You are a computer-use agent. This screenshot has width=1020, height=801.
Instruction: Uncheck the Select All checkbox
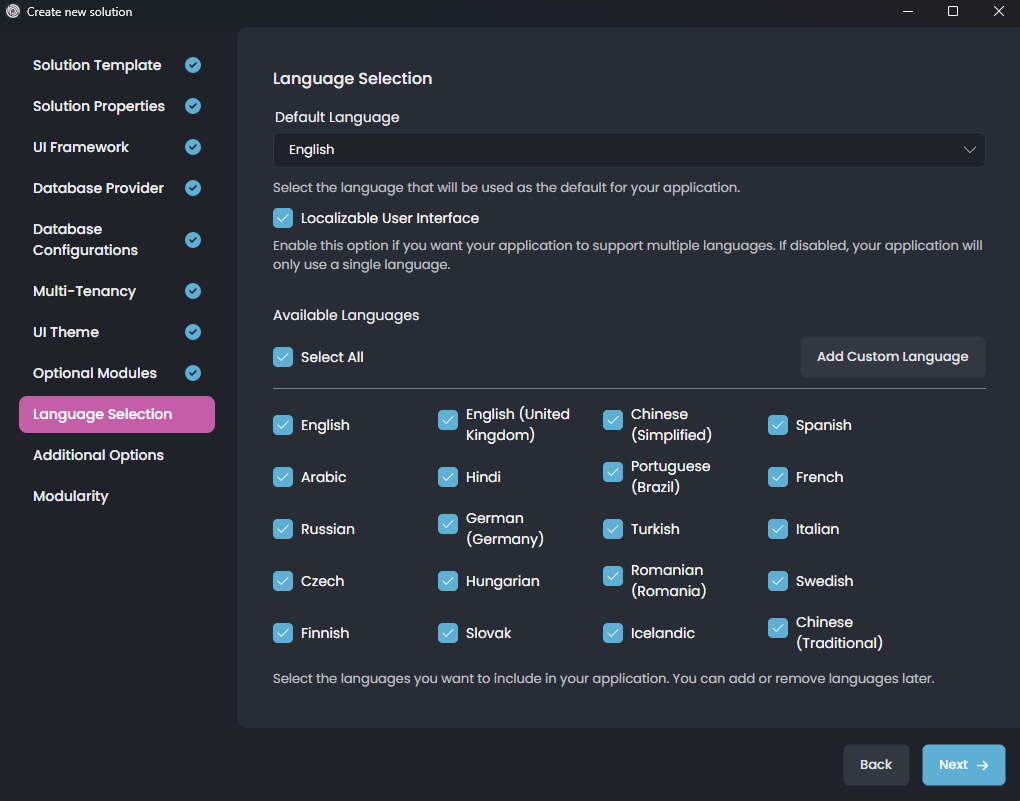(283, 357)
